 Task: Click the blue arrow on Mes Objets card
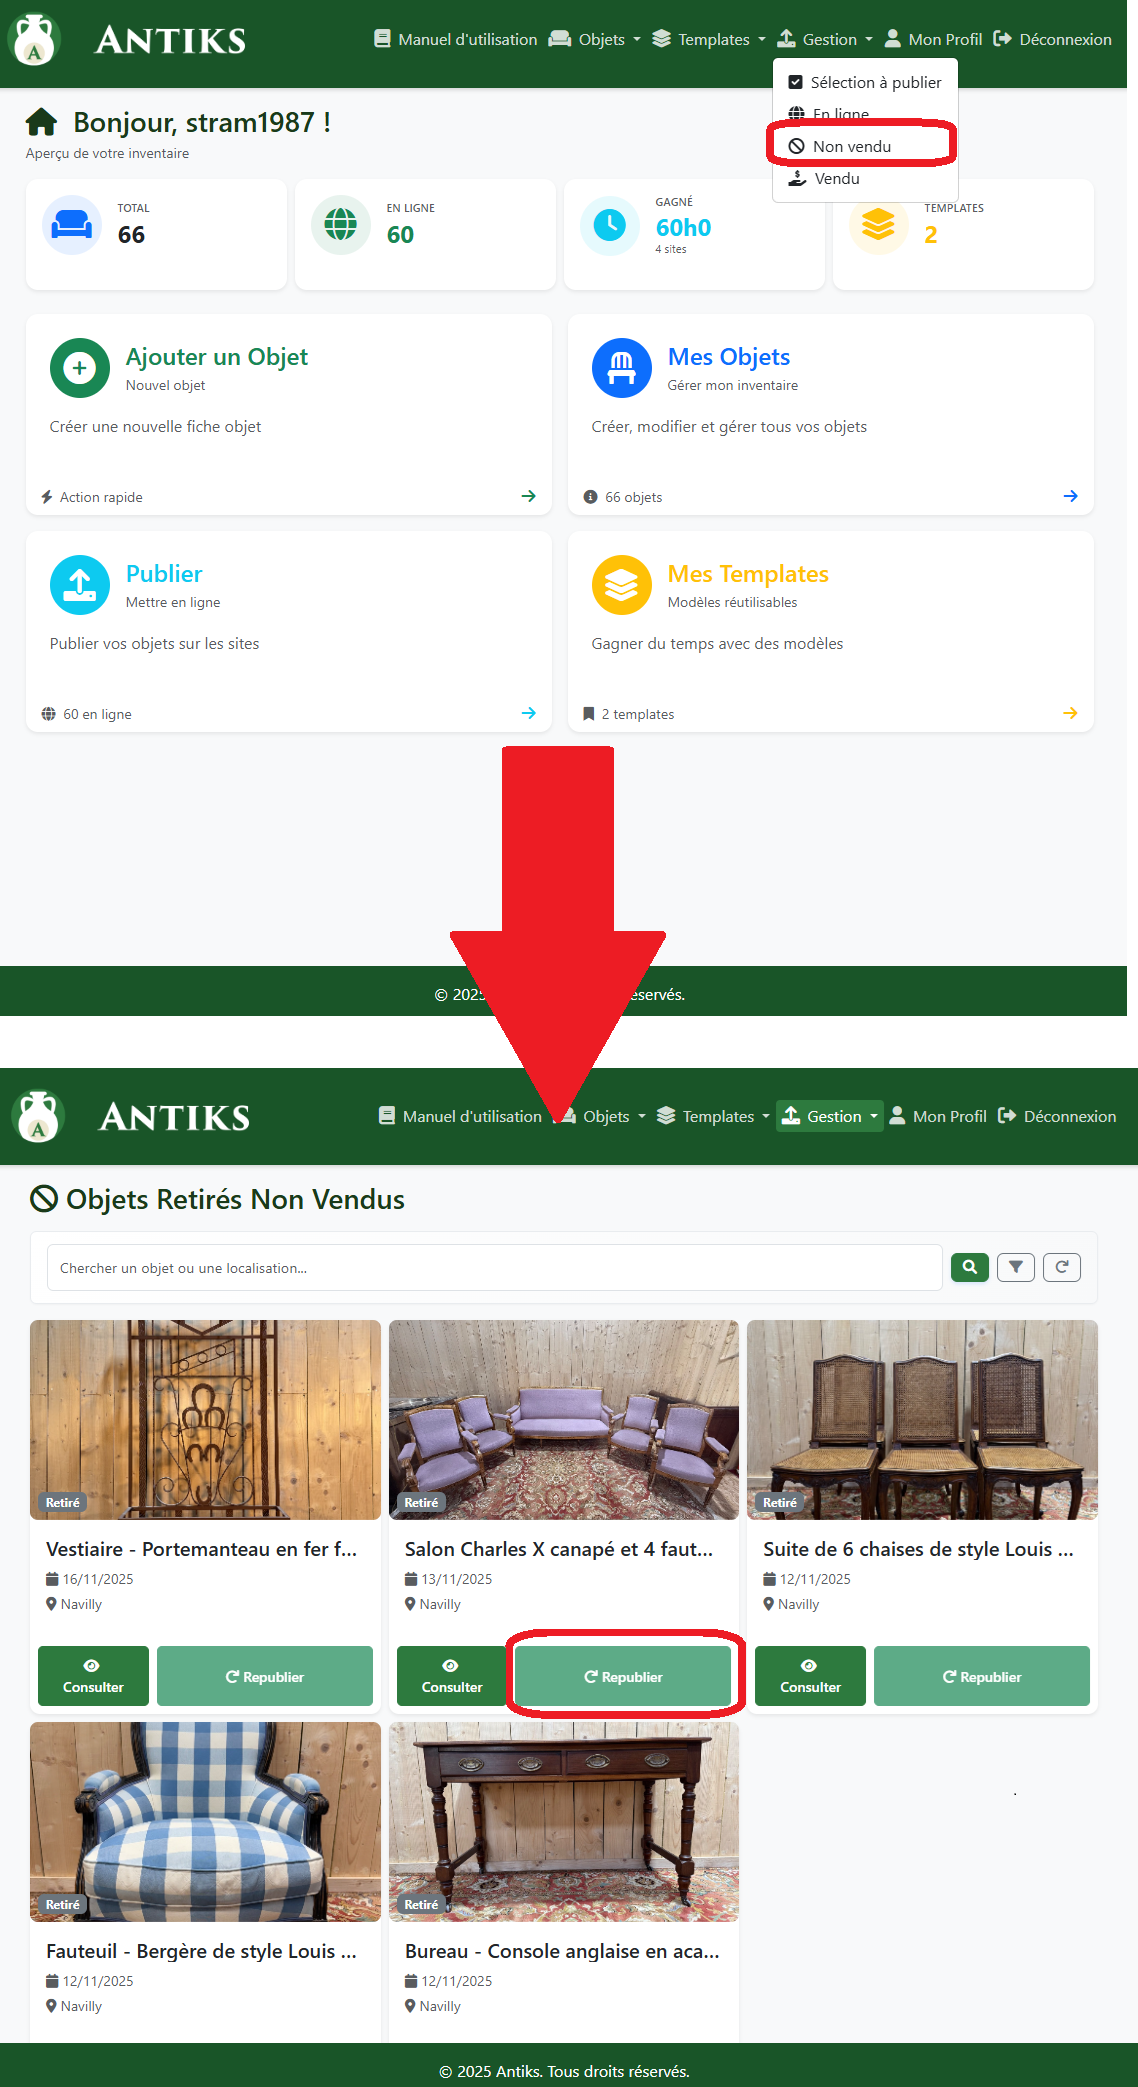[1070, 496]
